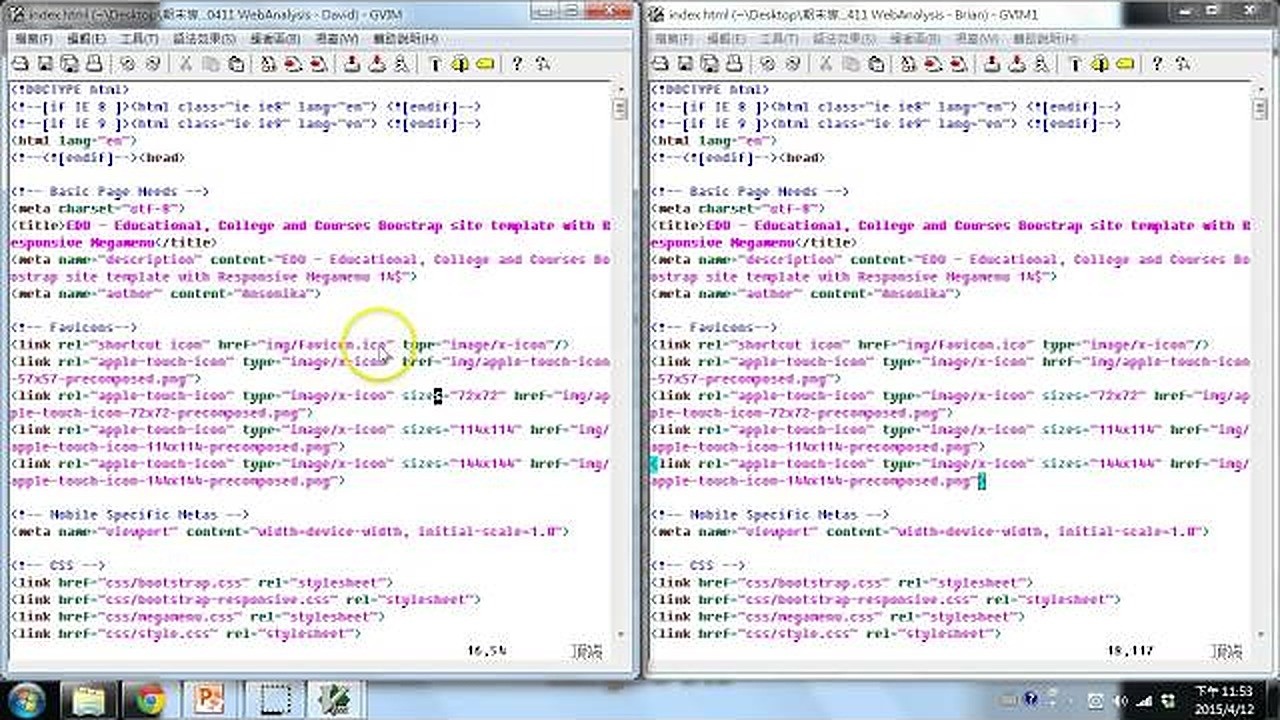1280x720 pixels.
Task: Click Print icon in right Brian window
Action: [x=734, y=63]
